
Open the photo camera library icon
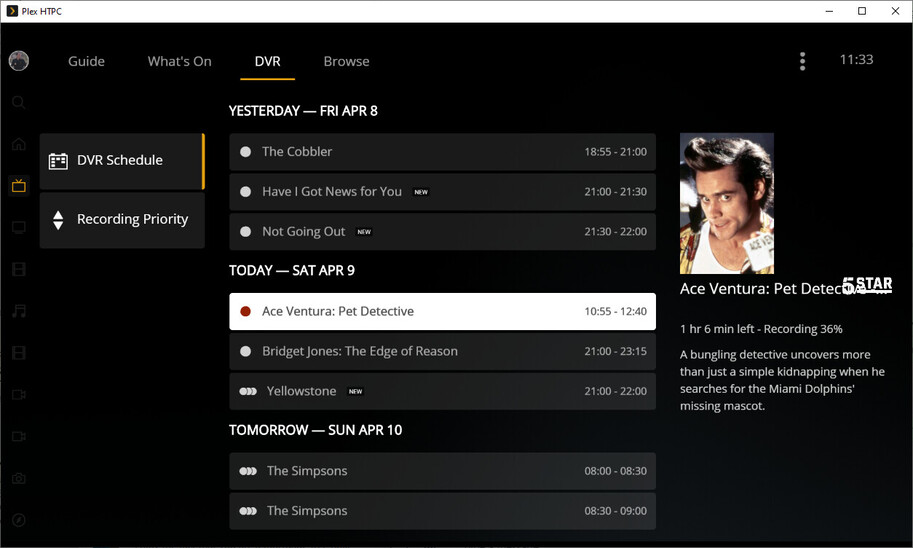19,478
